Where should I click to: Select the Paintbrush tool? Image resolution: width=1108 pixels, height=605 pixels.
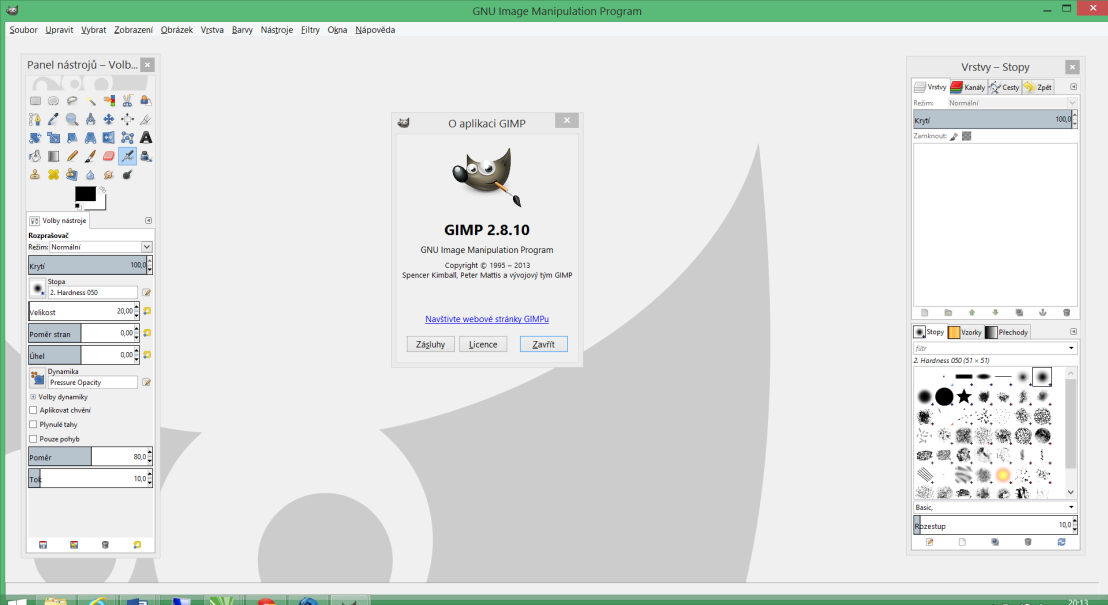click(90, 155)
